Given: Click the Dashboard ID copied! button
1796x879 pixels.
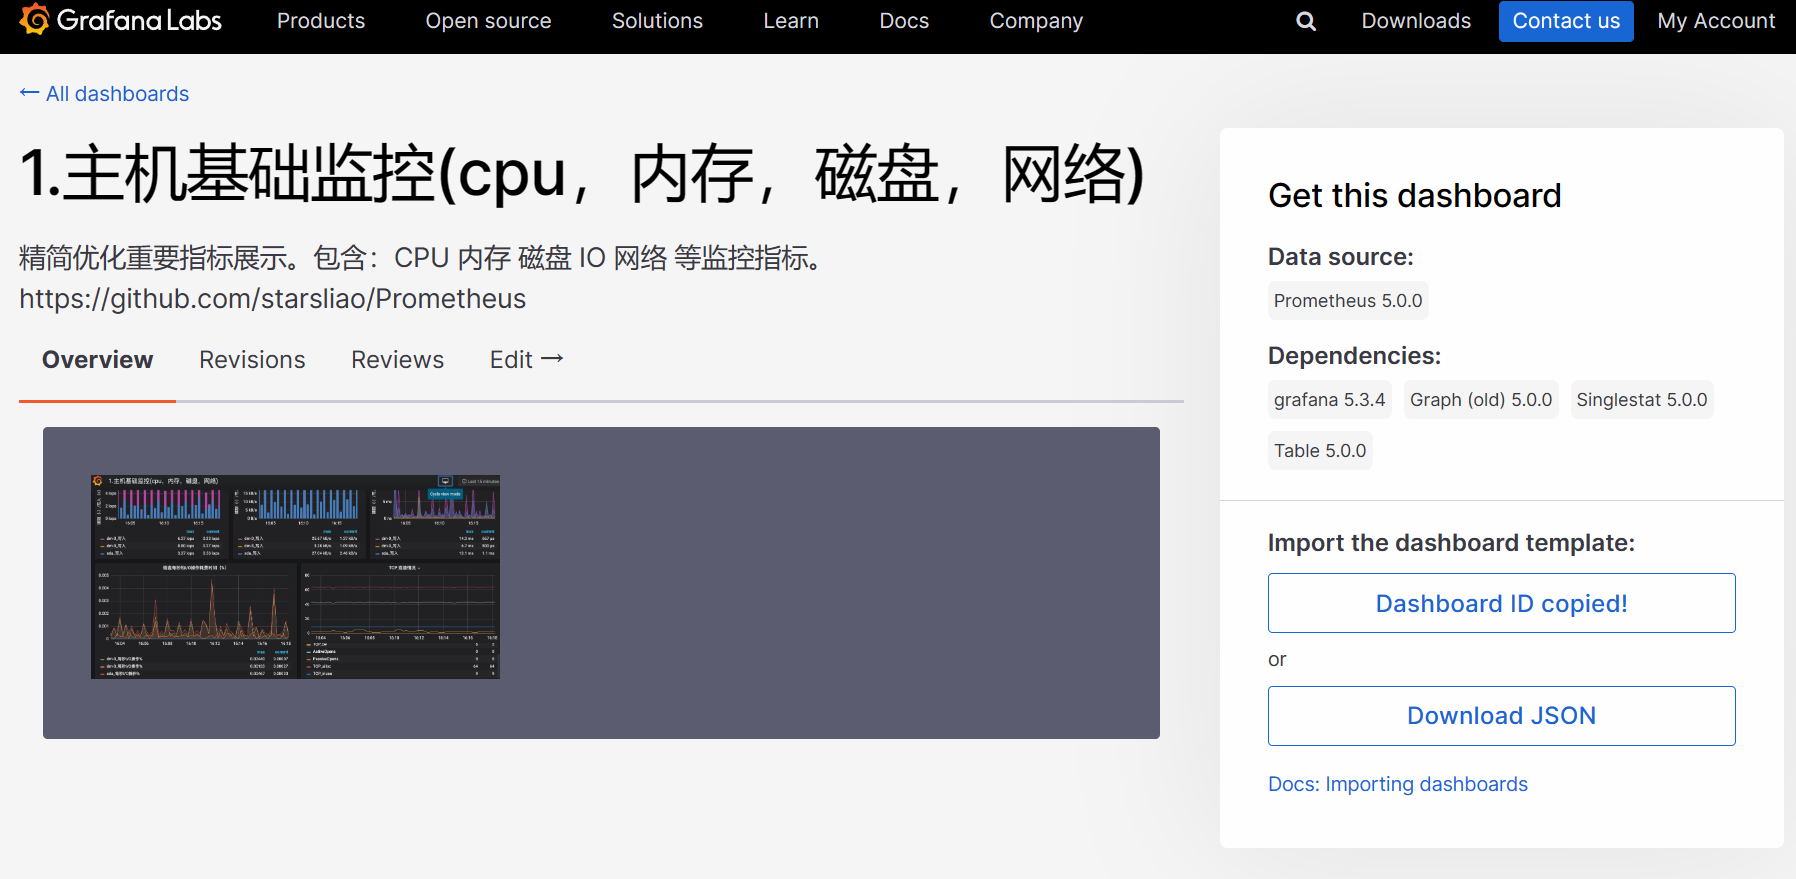Looking at the screenshot, I should pyautogui.click(x=1501, y=603).
